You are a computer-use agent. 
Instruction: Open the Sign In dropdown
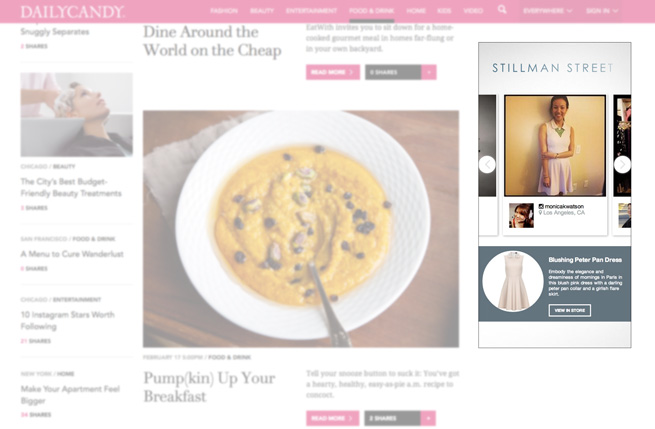602,11
